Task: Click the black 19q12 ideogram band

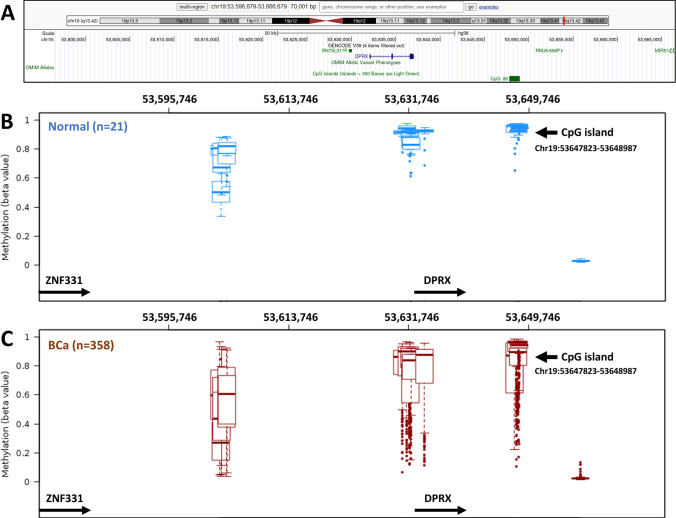Action: [x=359, y=21]
